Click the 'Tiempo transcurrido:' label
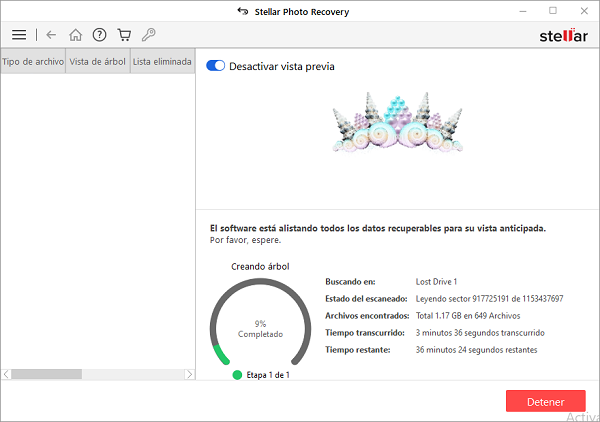 click(x=365, y=333)
